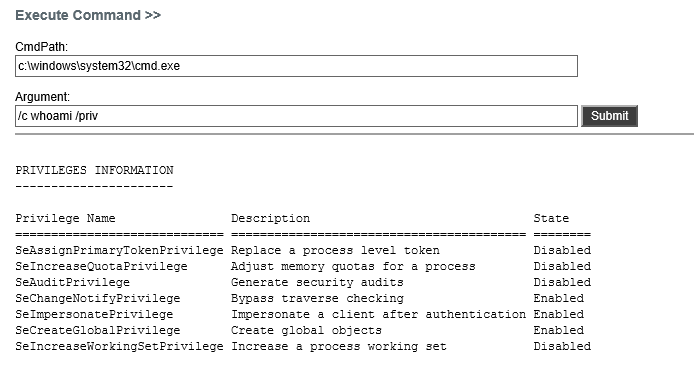
Task: Click the SeChangeNotifyPrivilege entry
Action: click(x=98, y=298)
